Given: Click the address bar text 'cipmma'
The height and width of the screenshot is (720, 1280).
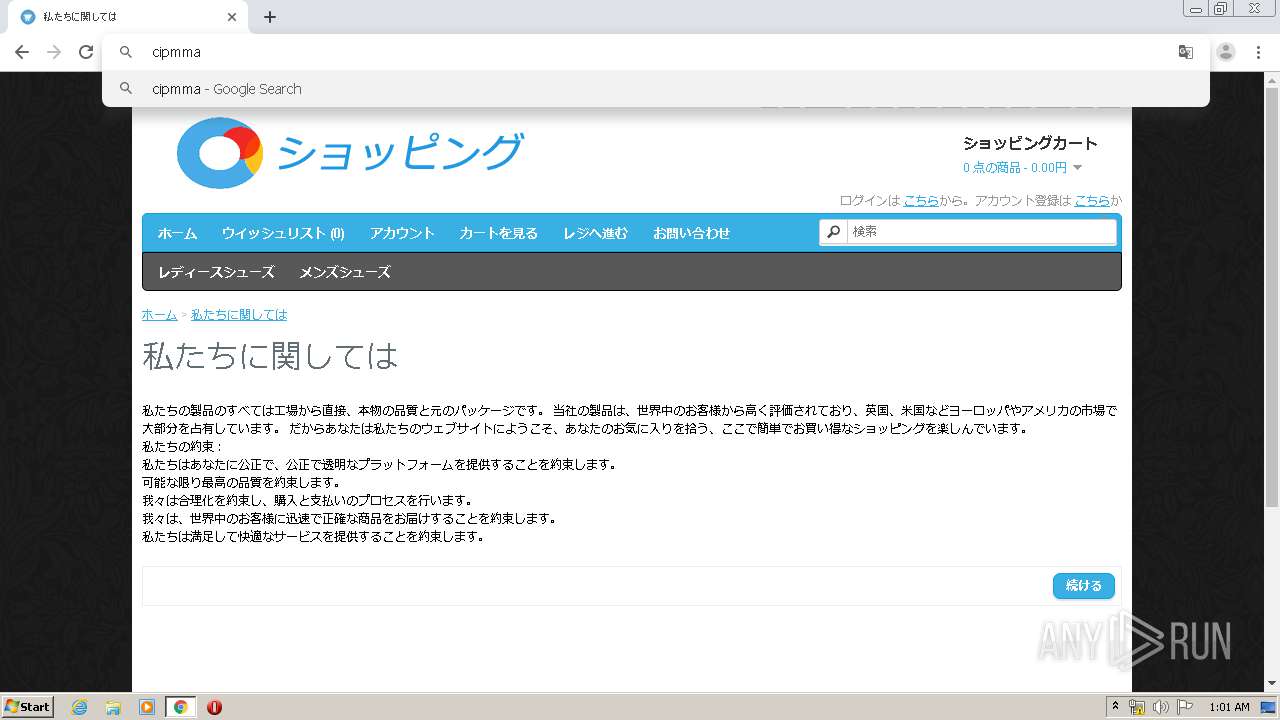Looking at the screenshot, I should click(176, 52).
